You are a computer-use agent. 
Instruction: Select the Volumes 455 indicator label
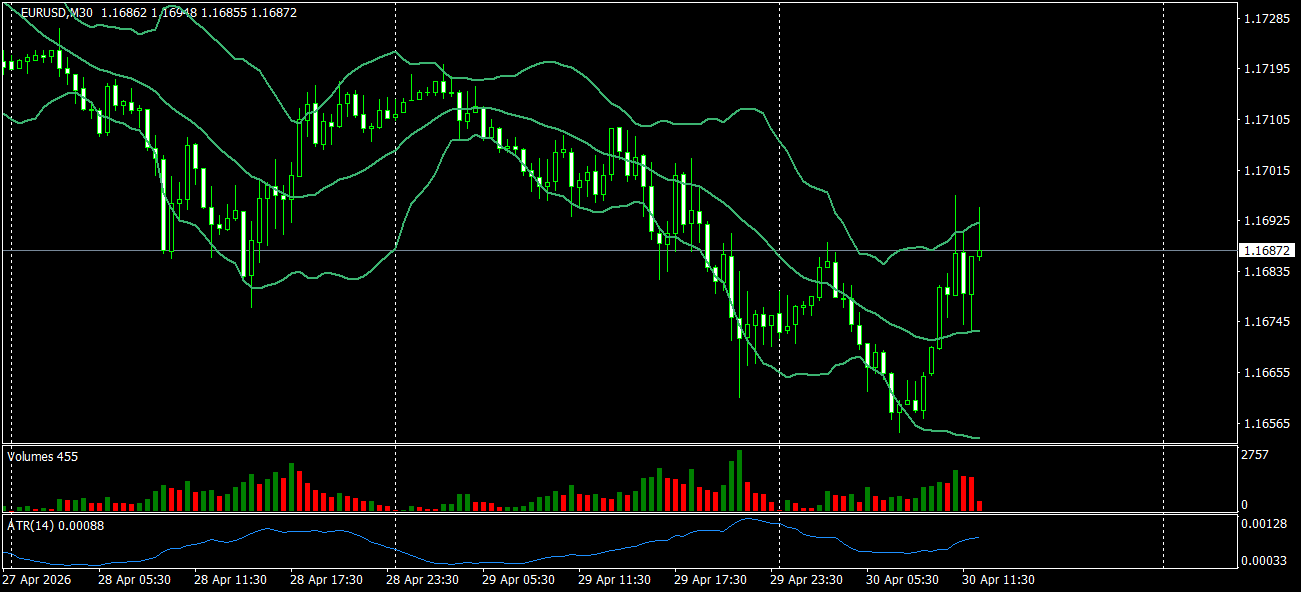coord(43,456)
